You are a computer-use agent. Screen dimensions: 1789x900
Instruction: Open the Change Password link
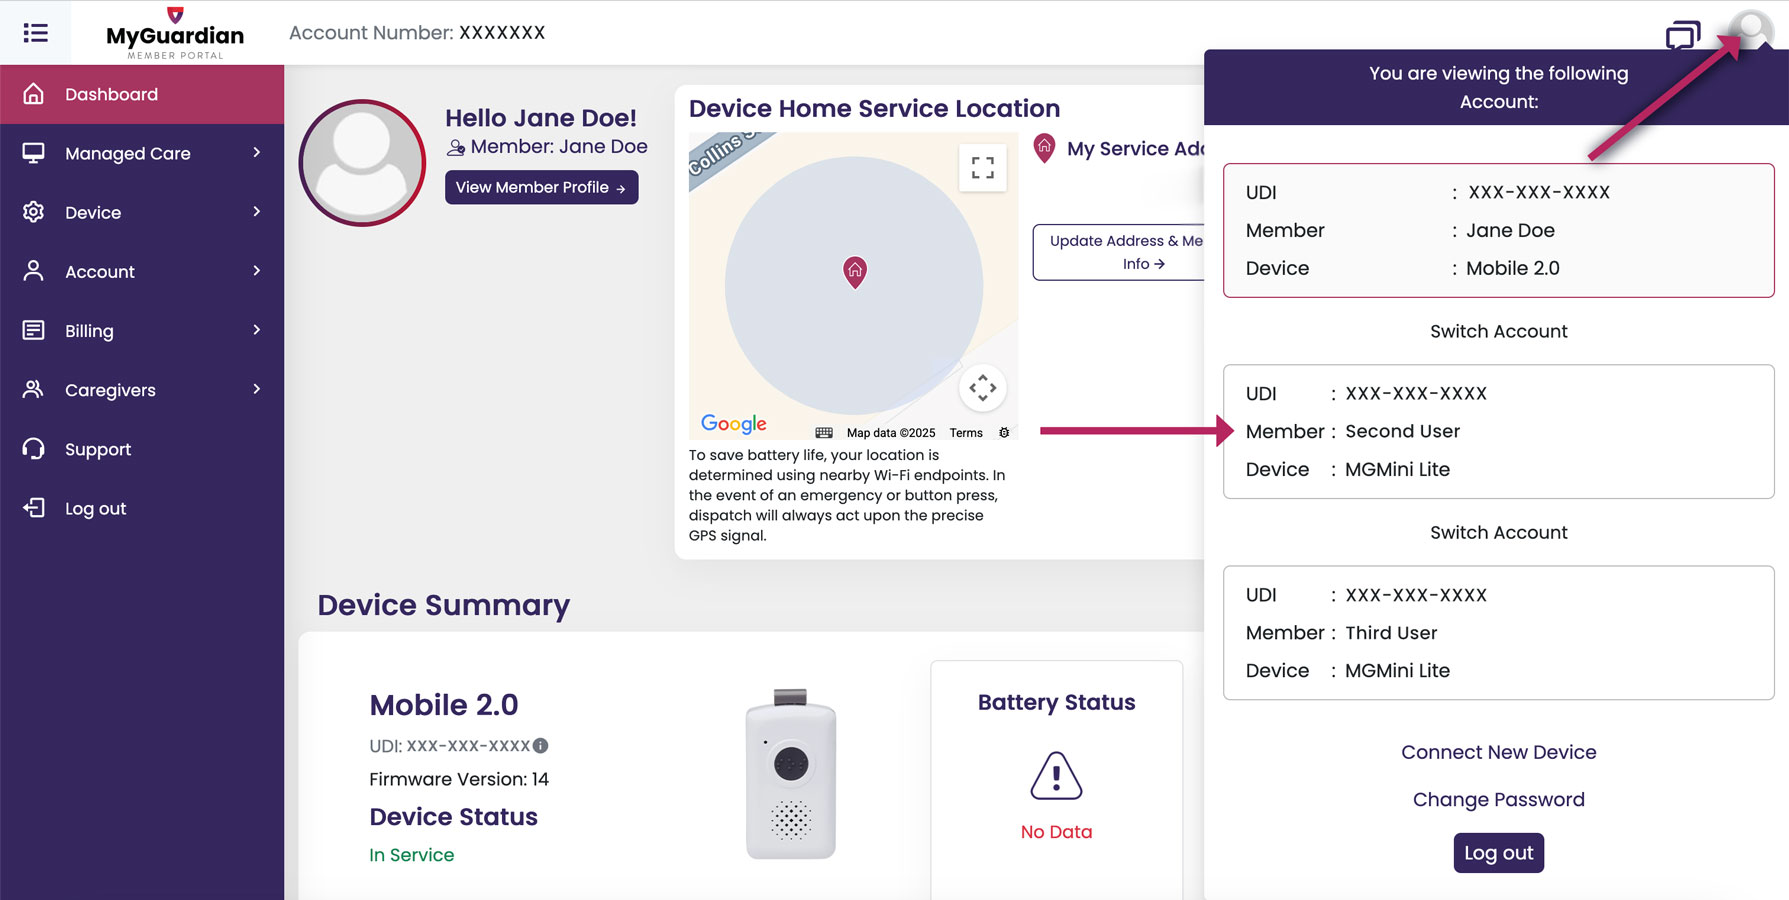click(1498, 799)
